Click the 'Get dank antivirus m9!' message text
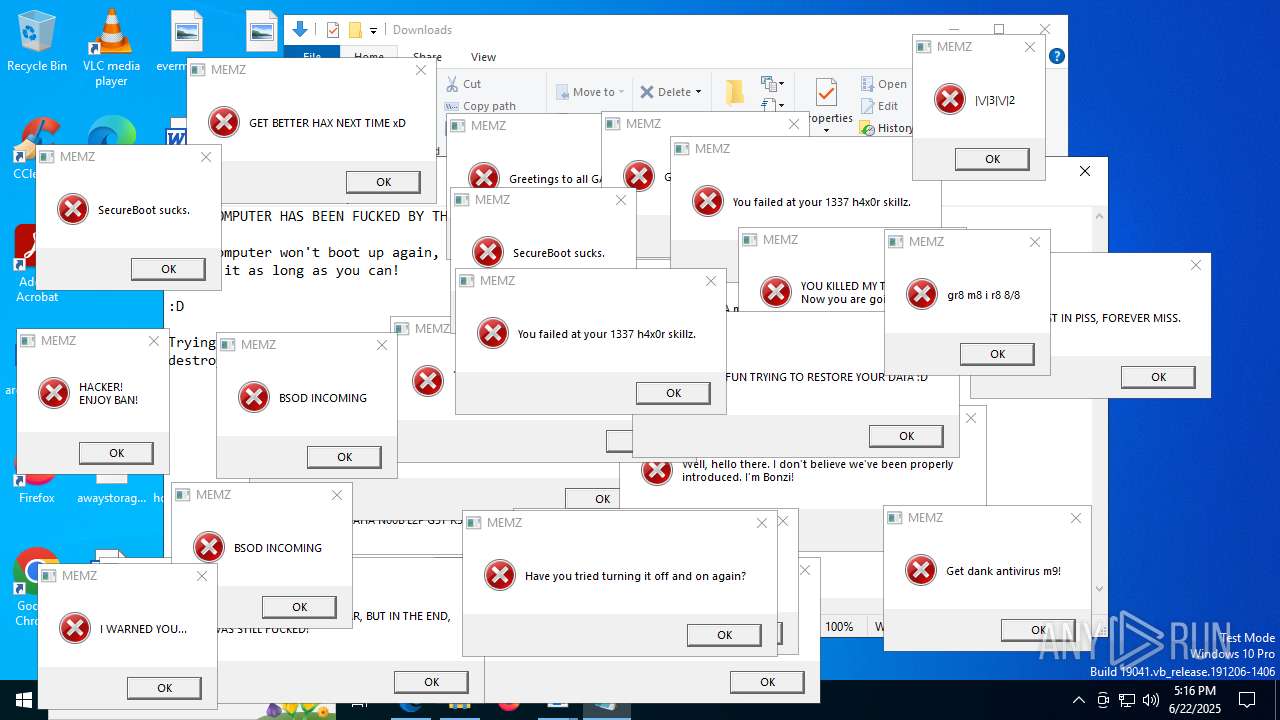 coord(1003,571)
